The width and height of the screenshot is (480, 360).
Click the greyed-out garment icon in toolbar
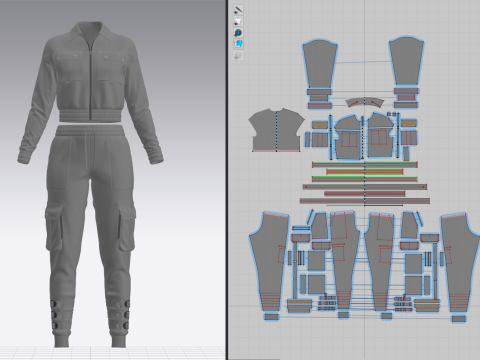tap(238, 55)
